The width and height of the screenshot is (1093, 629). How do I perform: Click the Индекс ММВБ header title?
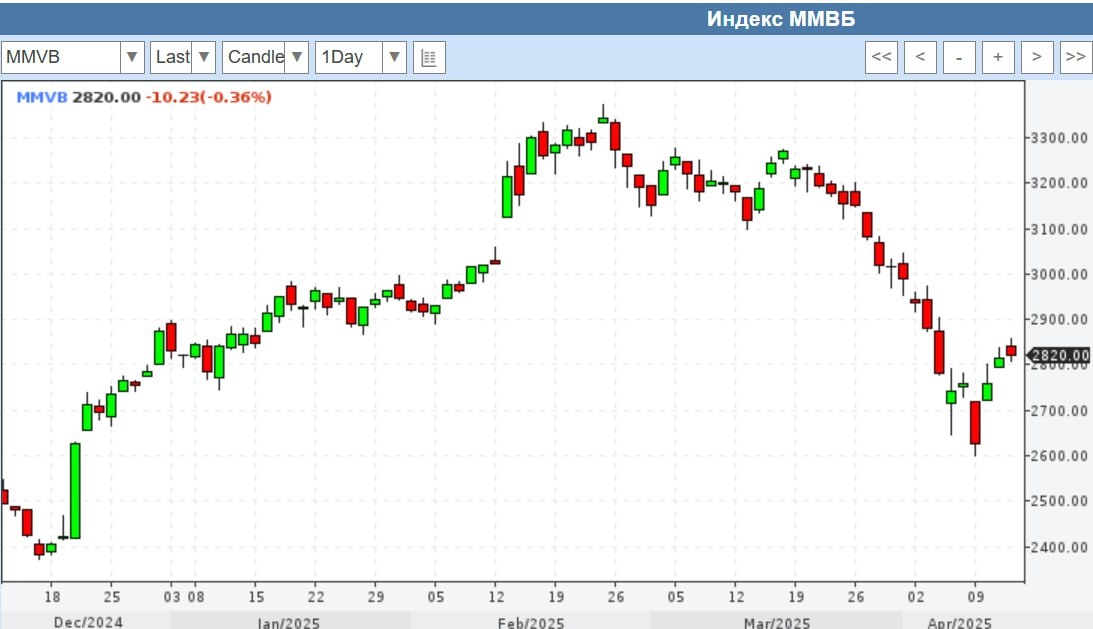point(781,19)
